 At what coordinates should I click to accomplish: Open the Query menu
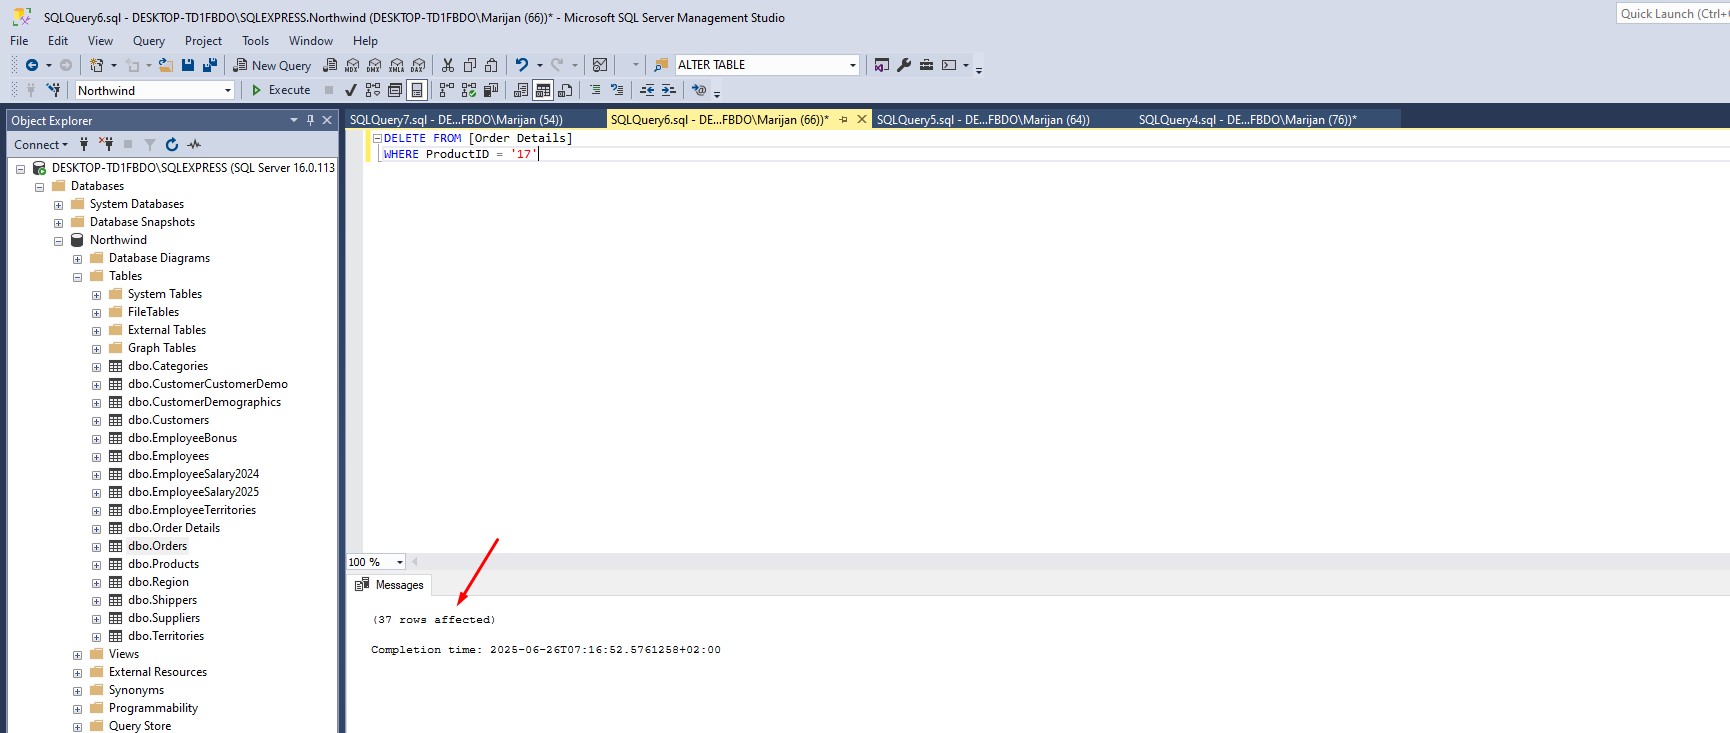point(148,41)
